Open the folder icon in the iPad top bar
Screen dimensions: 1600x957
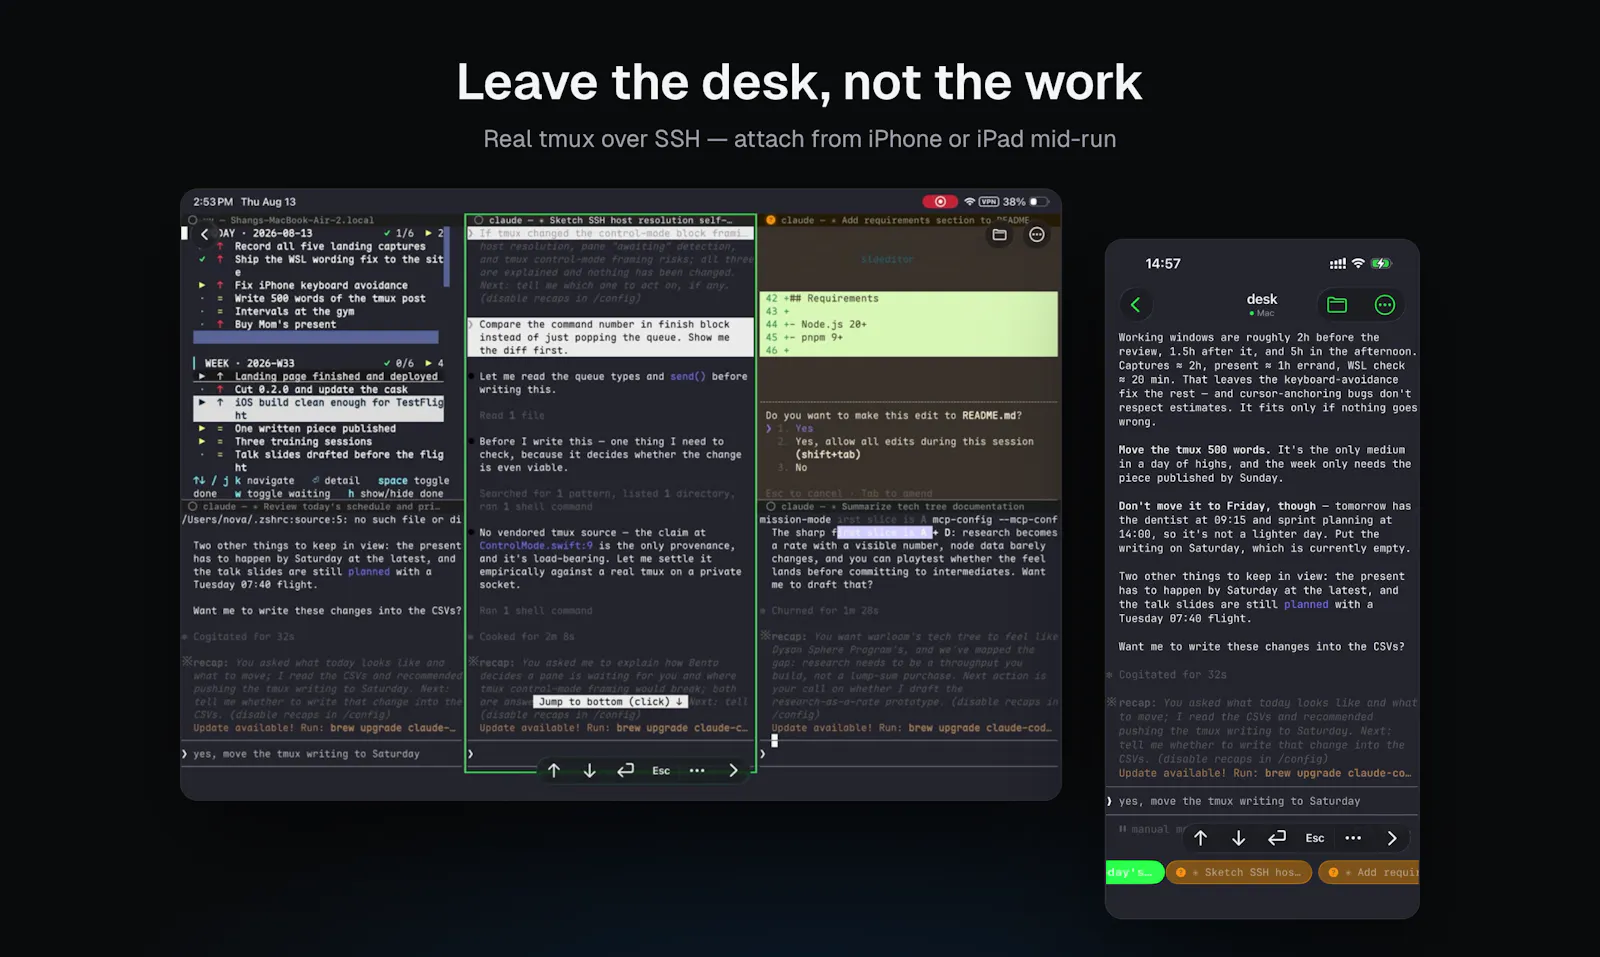pos(999,234)
